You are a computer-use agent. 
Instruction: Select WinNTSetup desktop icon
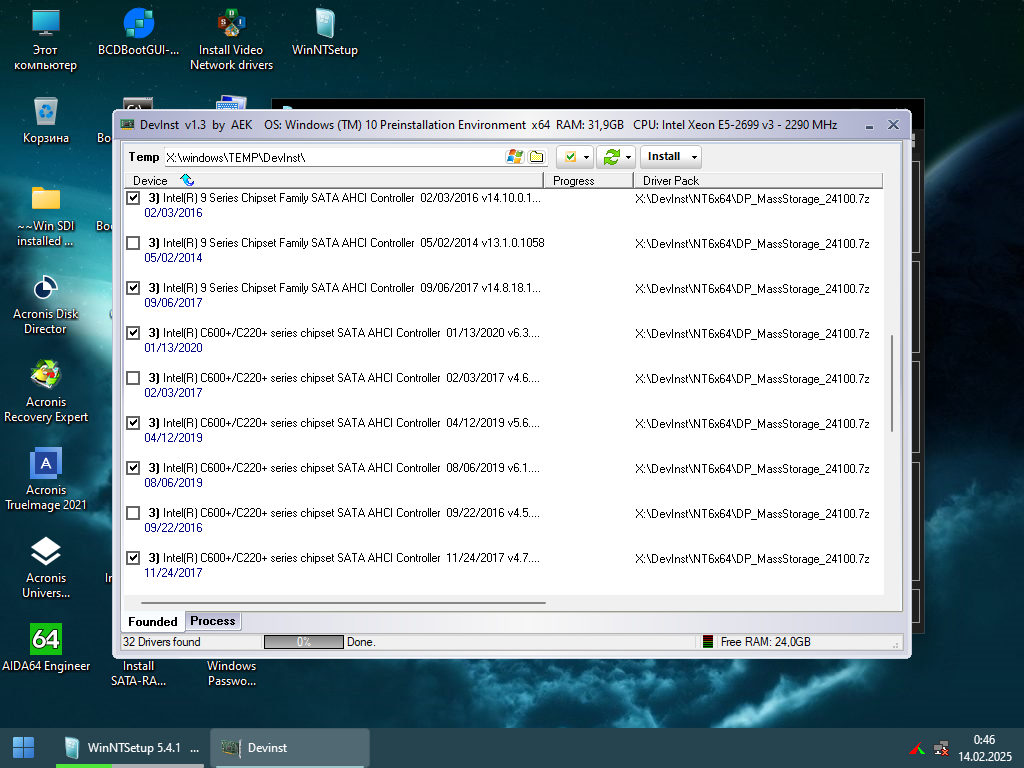point(325,33)
